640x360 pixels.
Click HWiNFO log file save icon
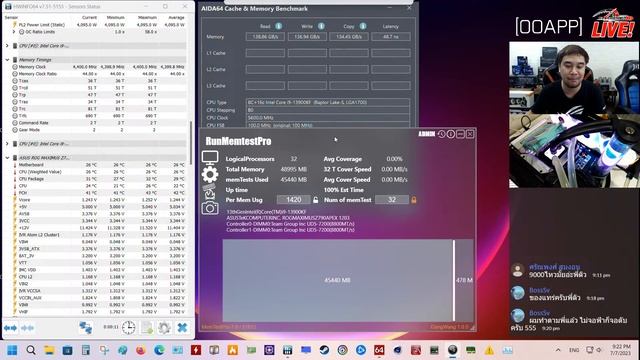(147, 327)
